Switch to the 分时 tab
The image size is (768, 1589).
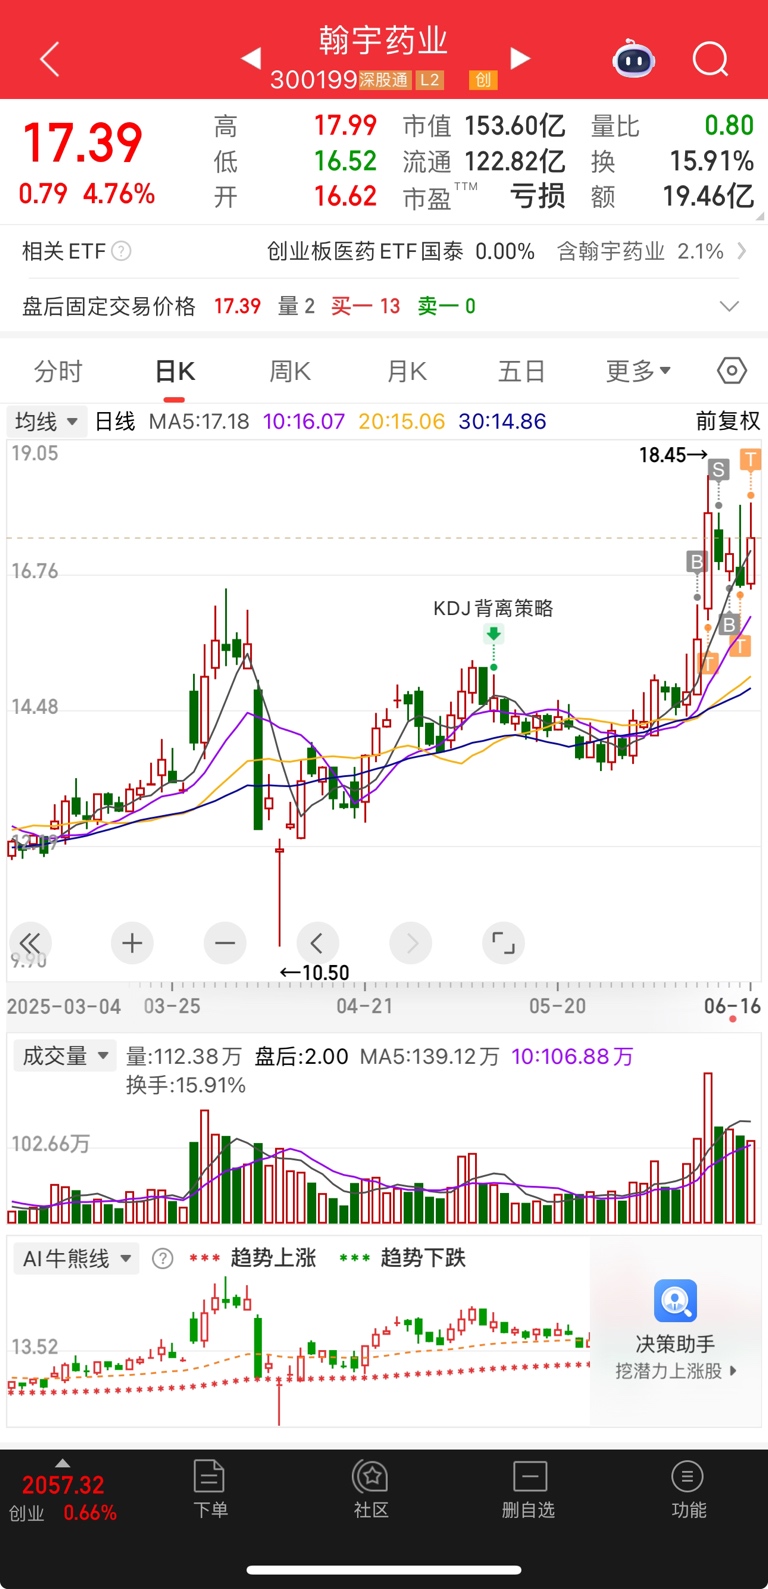[x=58, y=371]
